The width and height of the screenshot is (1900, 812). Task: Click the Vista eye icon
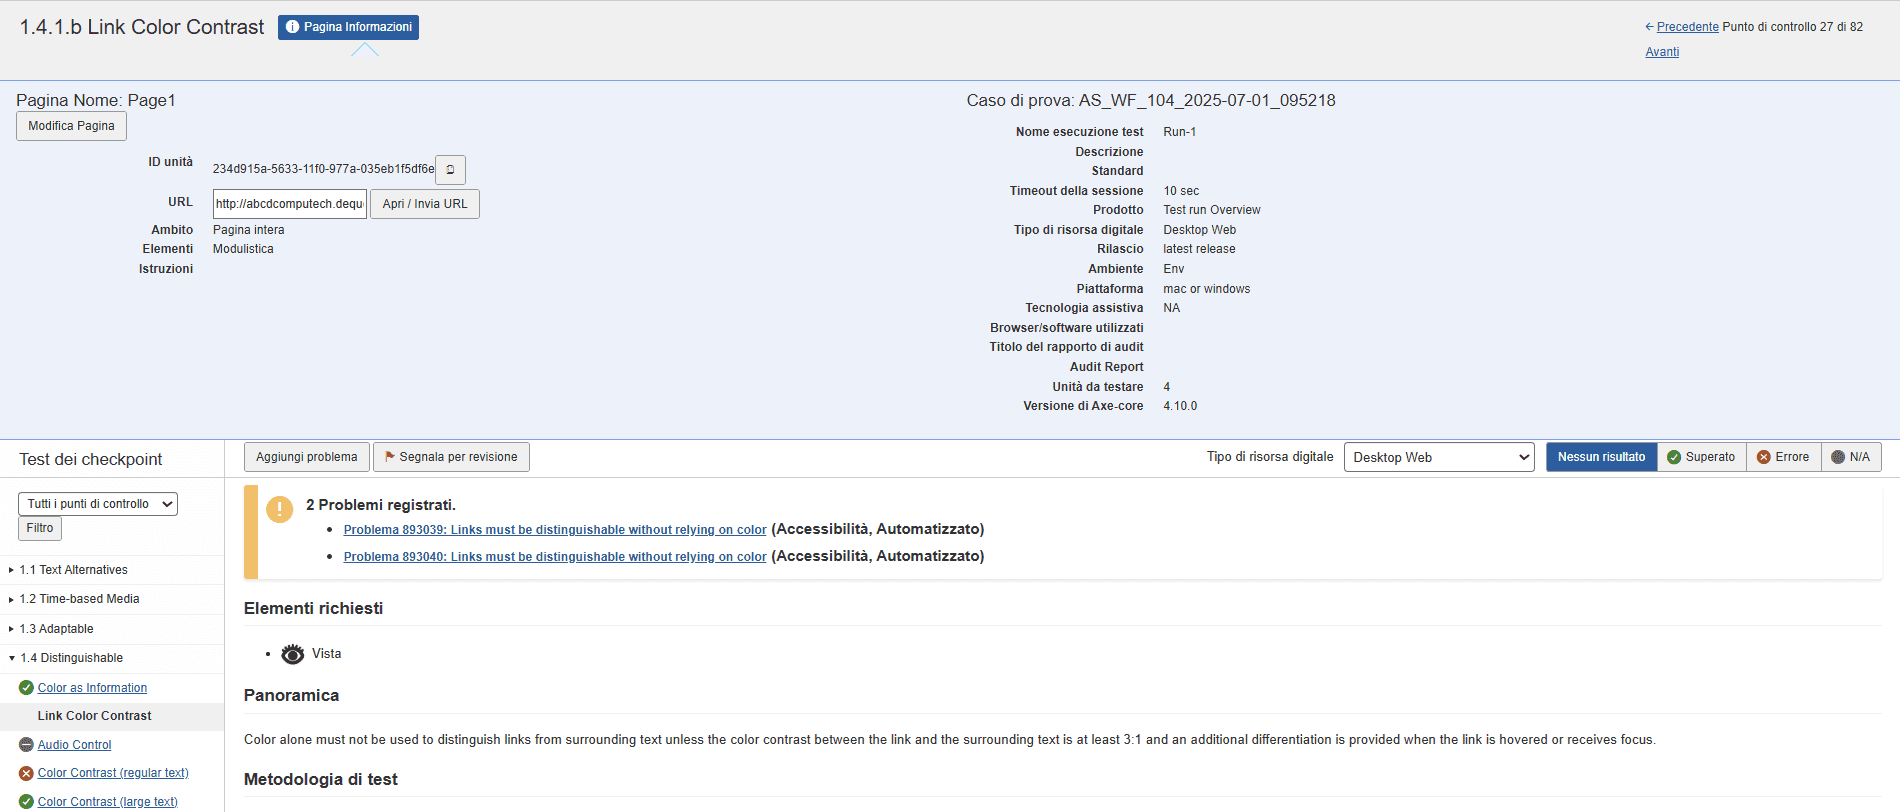pyautogui.click(x=292, y=654)
